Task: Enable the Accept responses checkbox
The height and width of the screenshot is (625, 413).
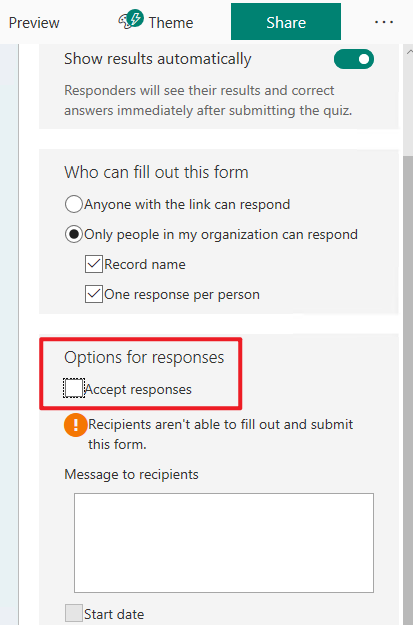Action: [x=74, y=388]
